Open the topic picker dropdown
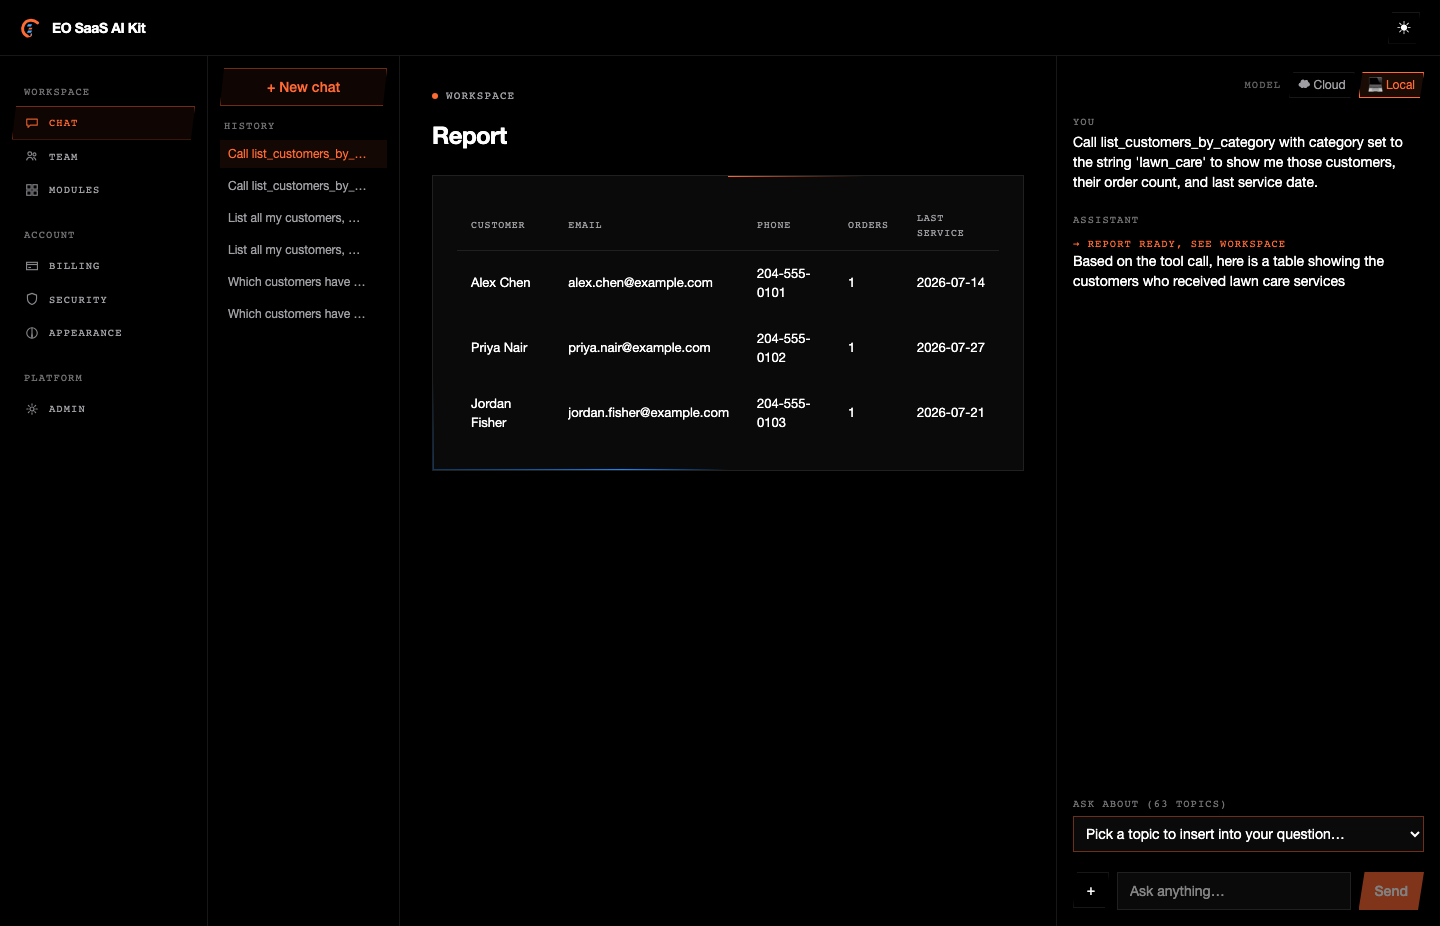 (x=1248, y=834)
